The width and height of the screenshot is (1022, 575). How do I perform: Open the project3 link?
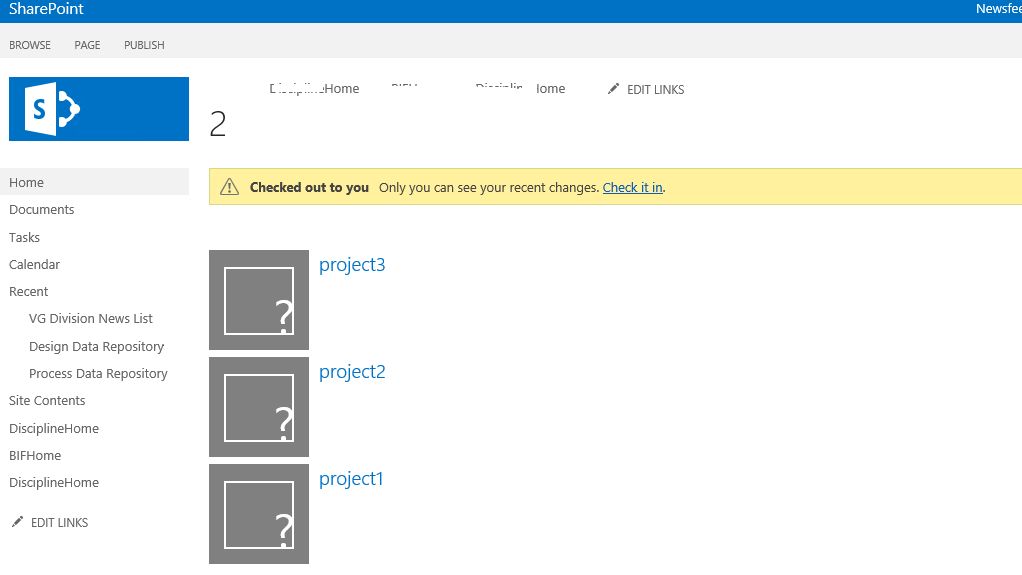point(352,265)
